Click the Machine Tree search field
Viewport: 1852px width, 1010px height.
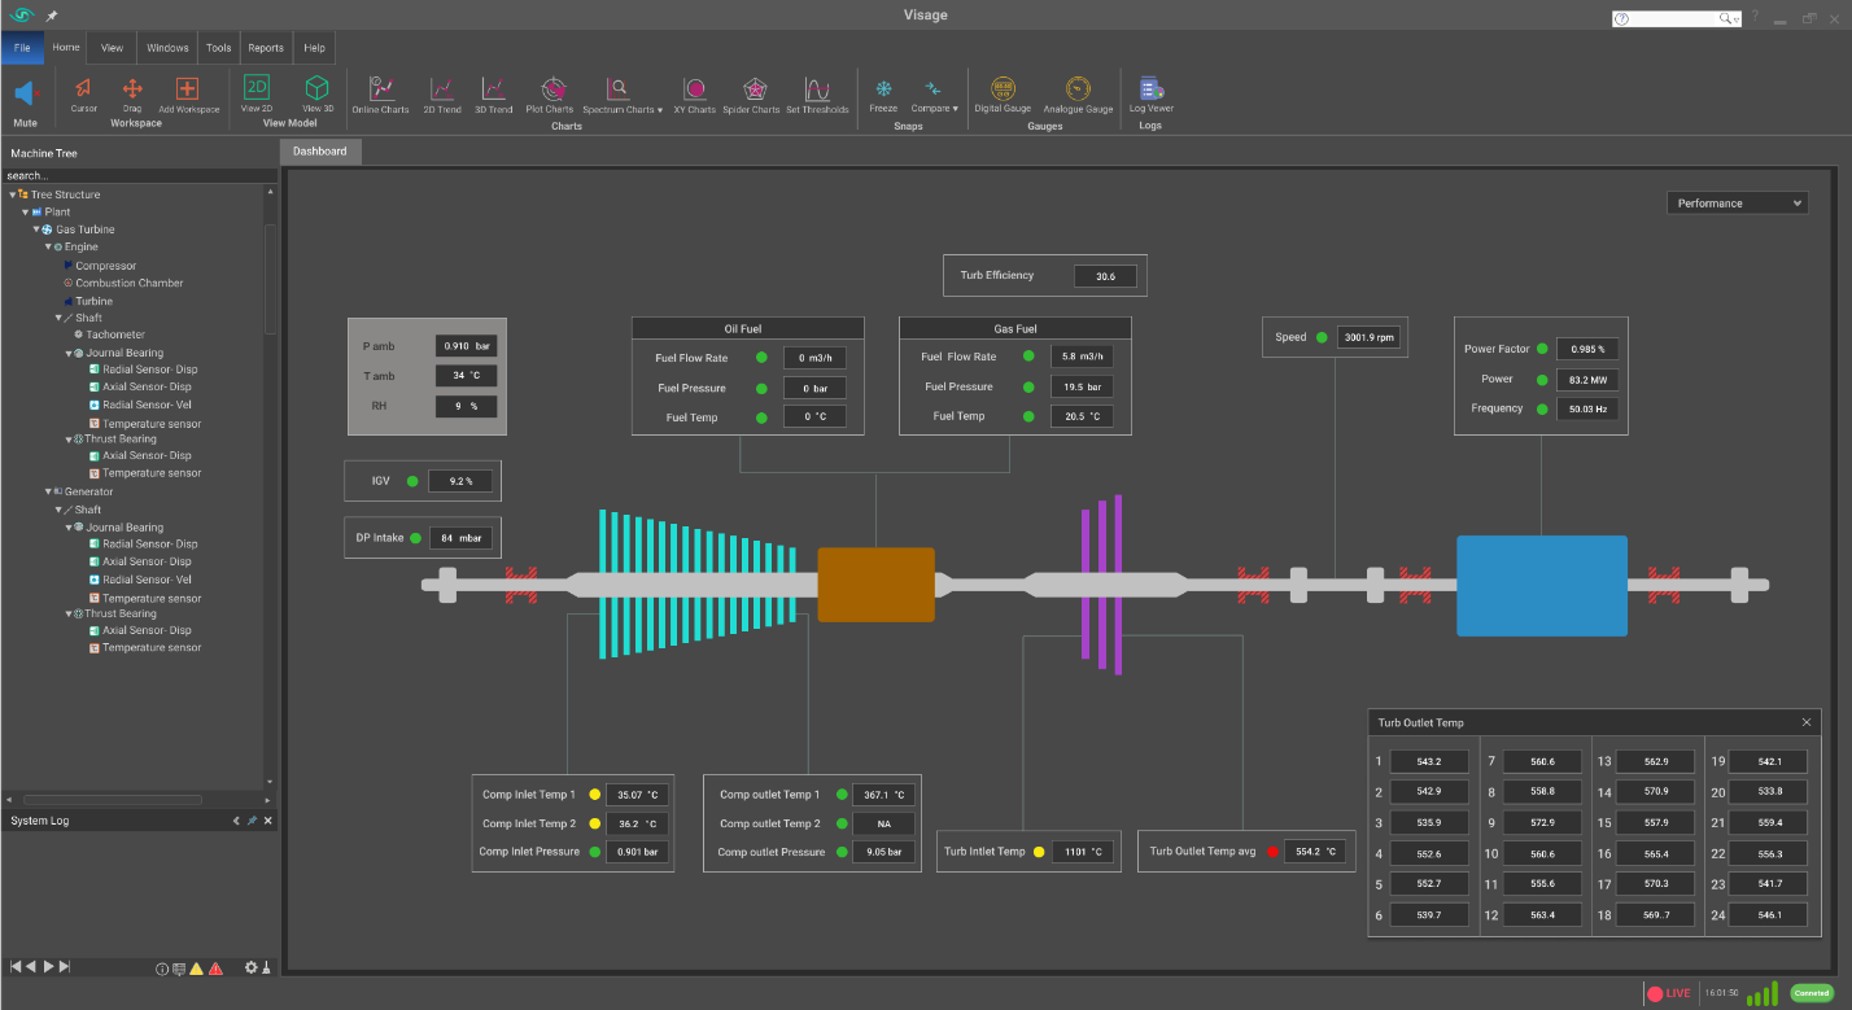[138, 175]
